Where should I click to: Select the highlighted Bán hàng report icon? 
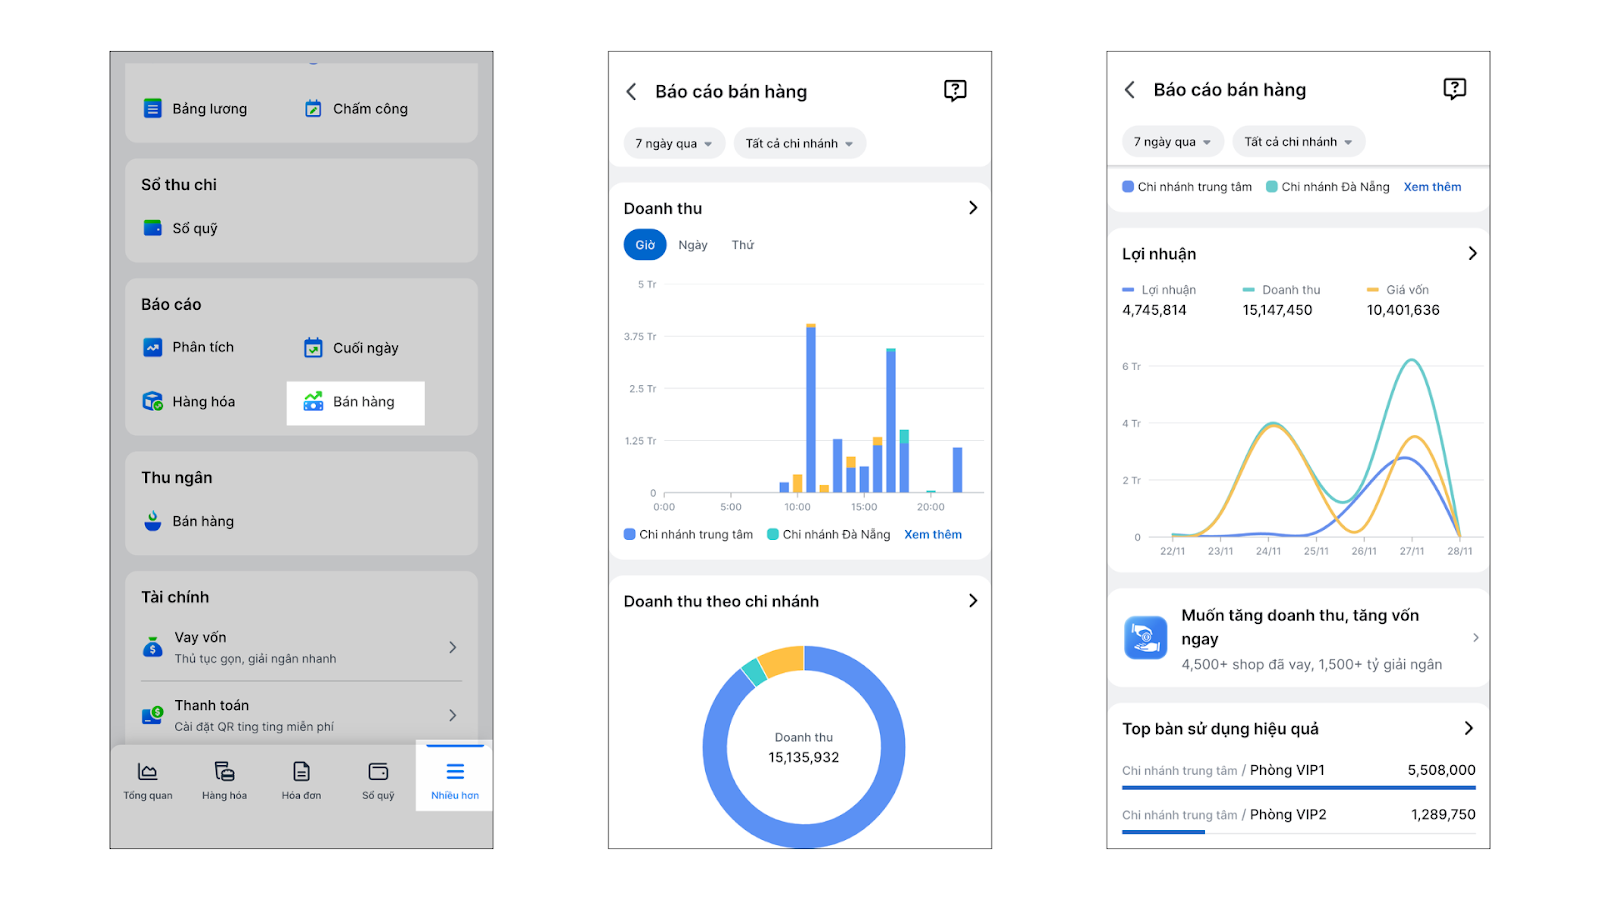(x=313, y=401)
